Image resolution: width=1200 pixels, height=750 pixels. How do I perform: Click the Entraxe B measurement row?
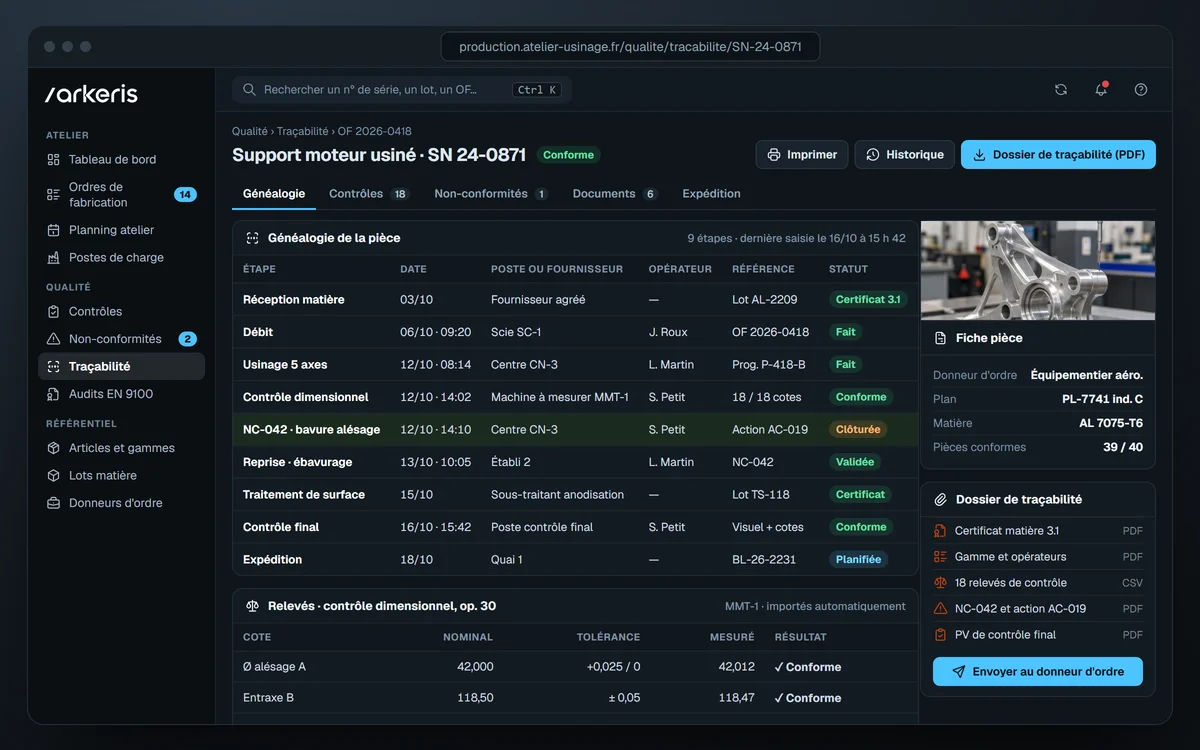575,698
